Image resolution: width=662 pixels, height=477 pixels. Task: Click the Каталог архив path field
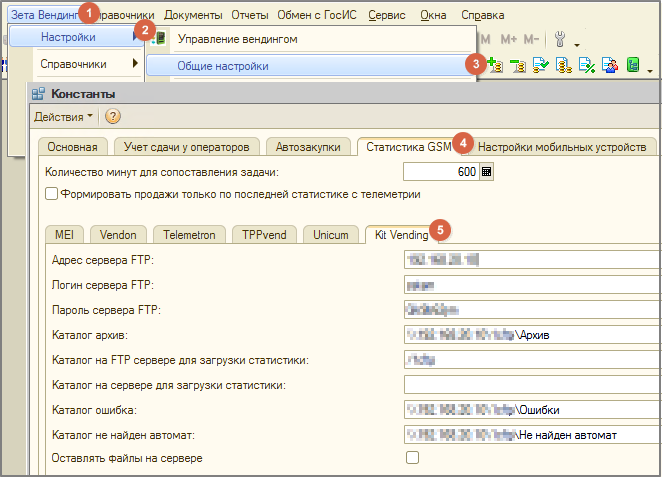point(533,335)
